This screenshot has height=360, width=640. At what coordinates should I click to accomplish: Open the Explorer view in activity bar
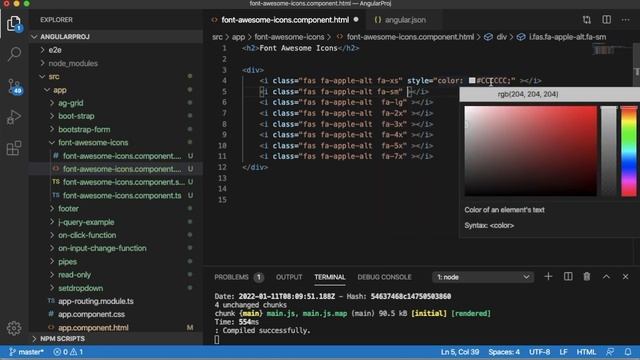click(x=14, y=23)
